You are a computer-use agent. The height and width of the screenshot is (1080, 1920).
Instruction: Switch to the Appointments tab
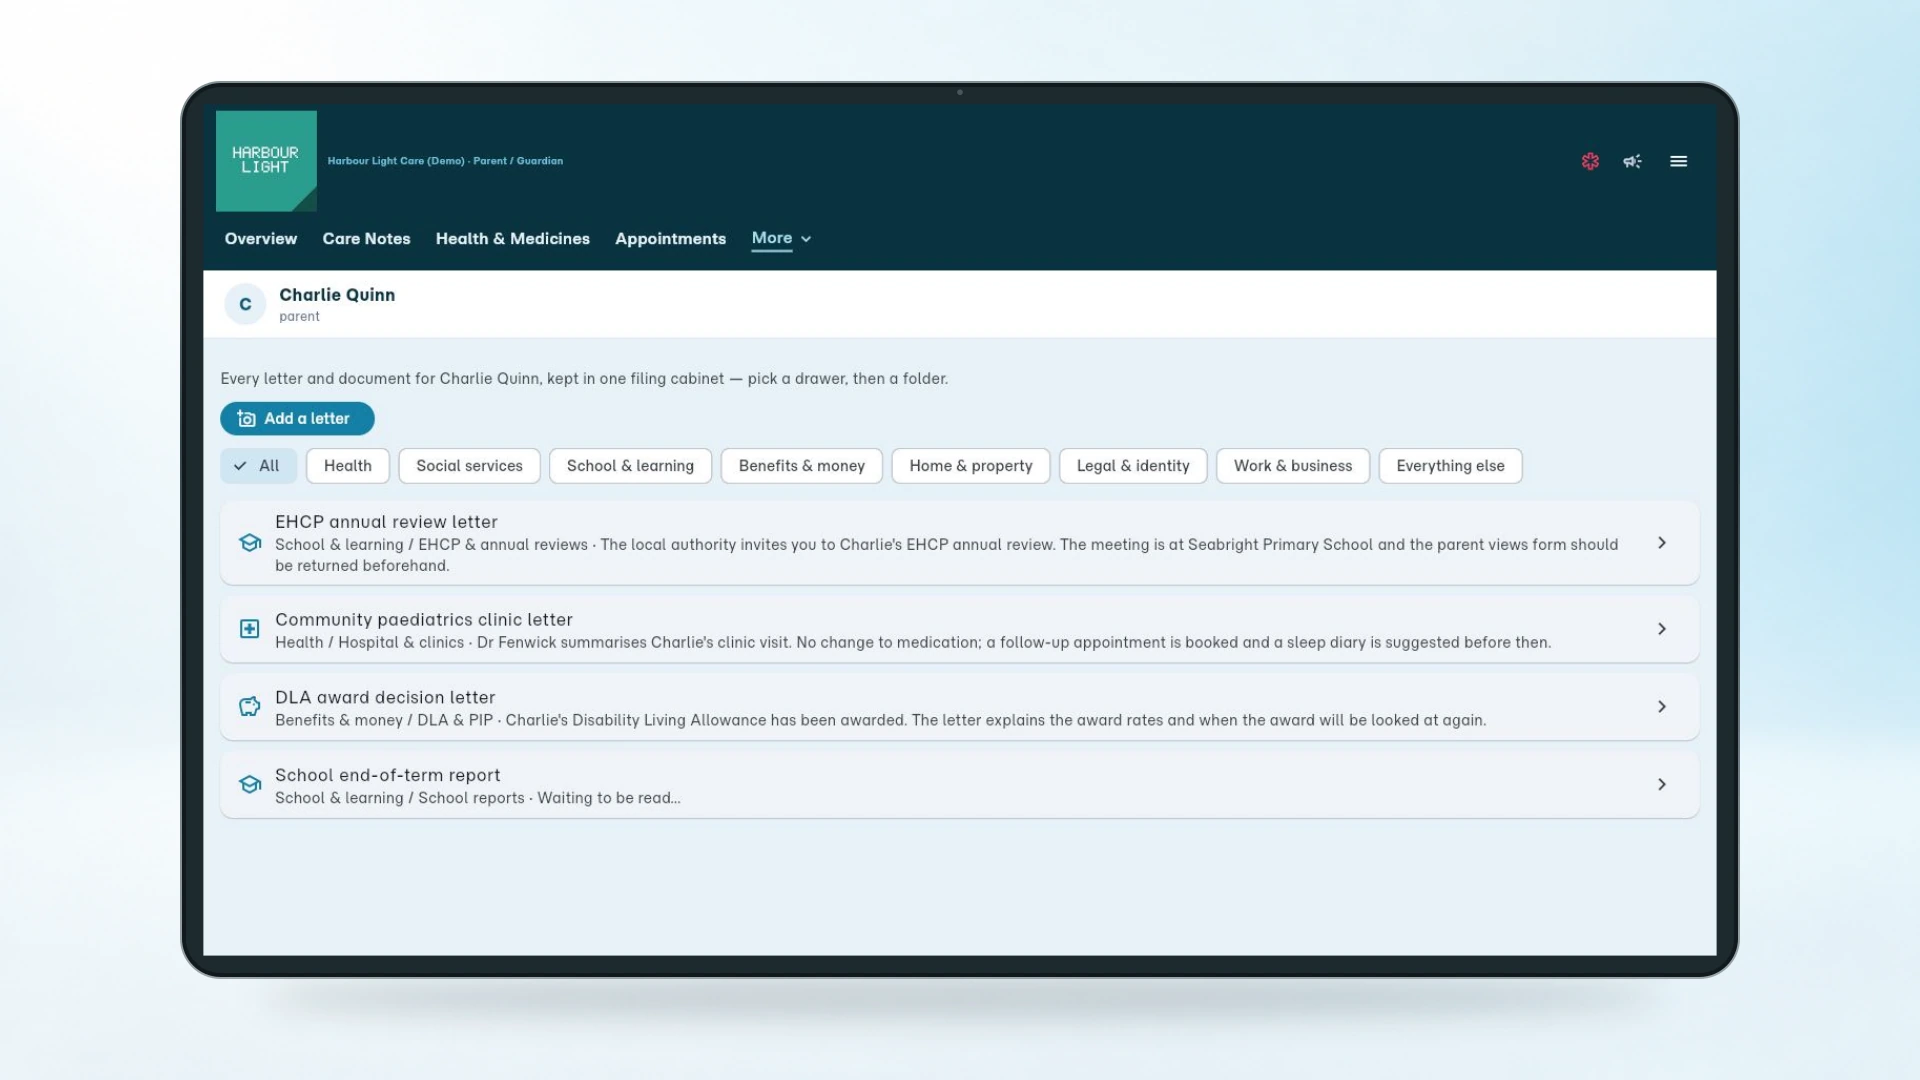click(670, 239)
